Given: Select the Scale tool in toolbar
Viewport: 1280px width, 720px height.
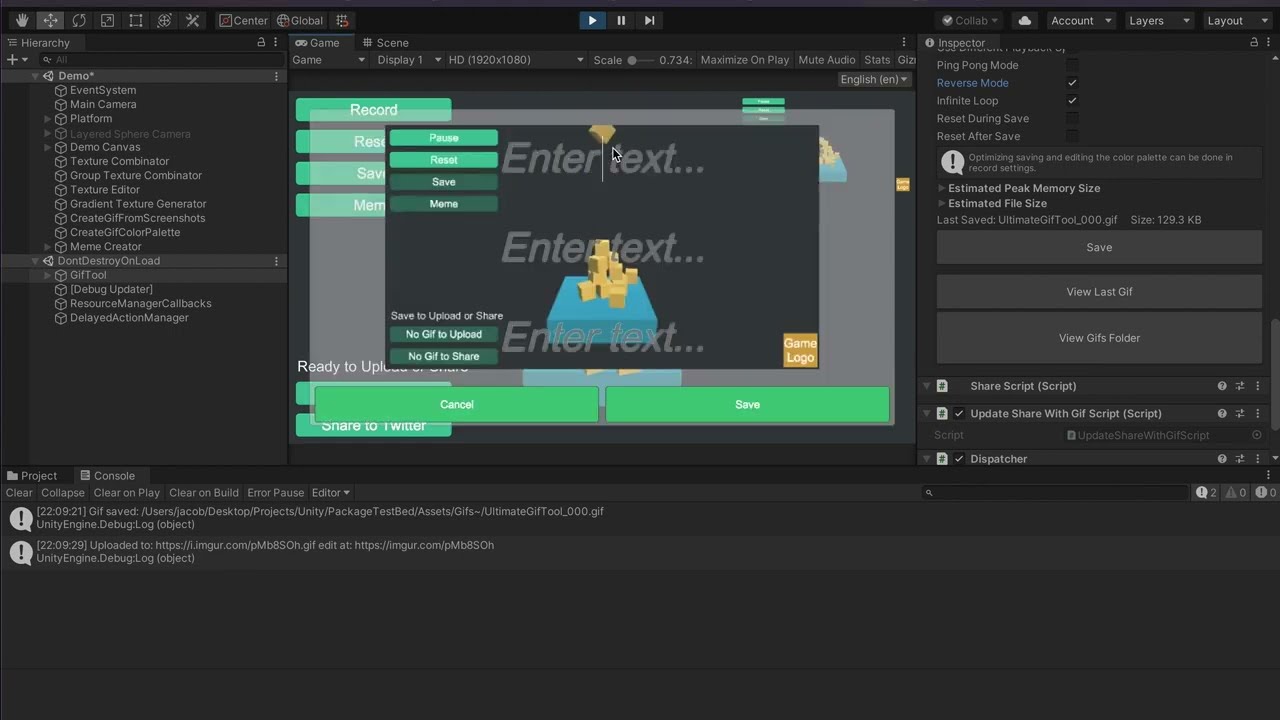Looking at the screenshot, I should tap(107, 20).
